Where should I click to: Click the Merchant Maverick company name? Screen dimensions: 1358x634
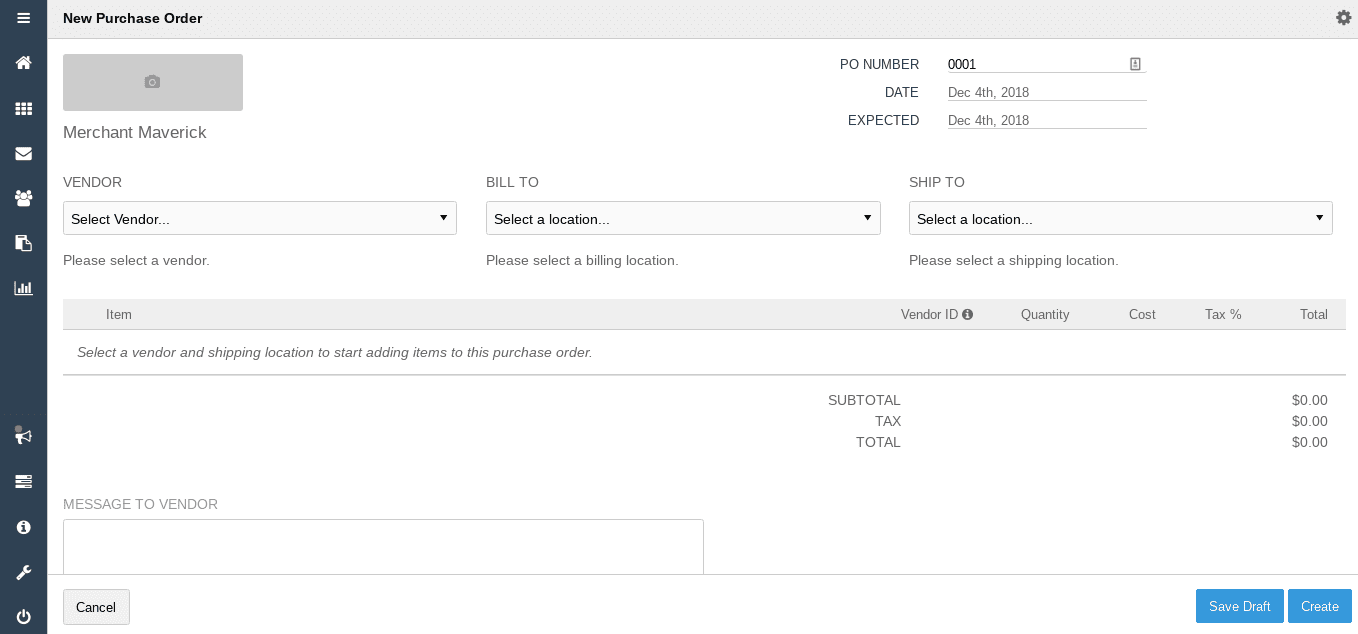(x=135, y=132)
